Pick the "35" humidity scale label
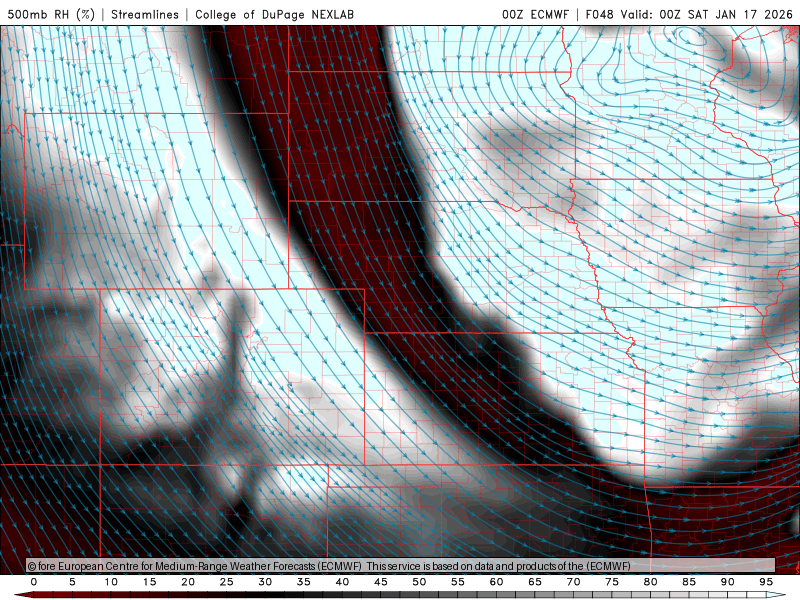This screenshot has width=800, height=600. (x=303, y=582)
